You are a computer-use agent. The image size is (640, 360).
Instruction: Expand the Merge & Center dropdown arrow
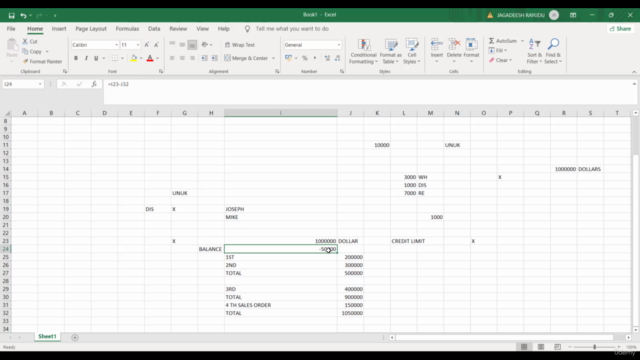tap(273, 58)
